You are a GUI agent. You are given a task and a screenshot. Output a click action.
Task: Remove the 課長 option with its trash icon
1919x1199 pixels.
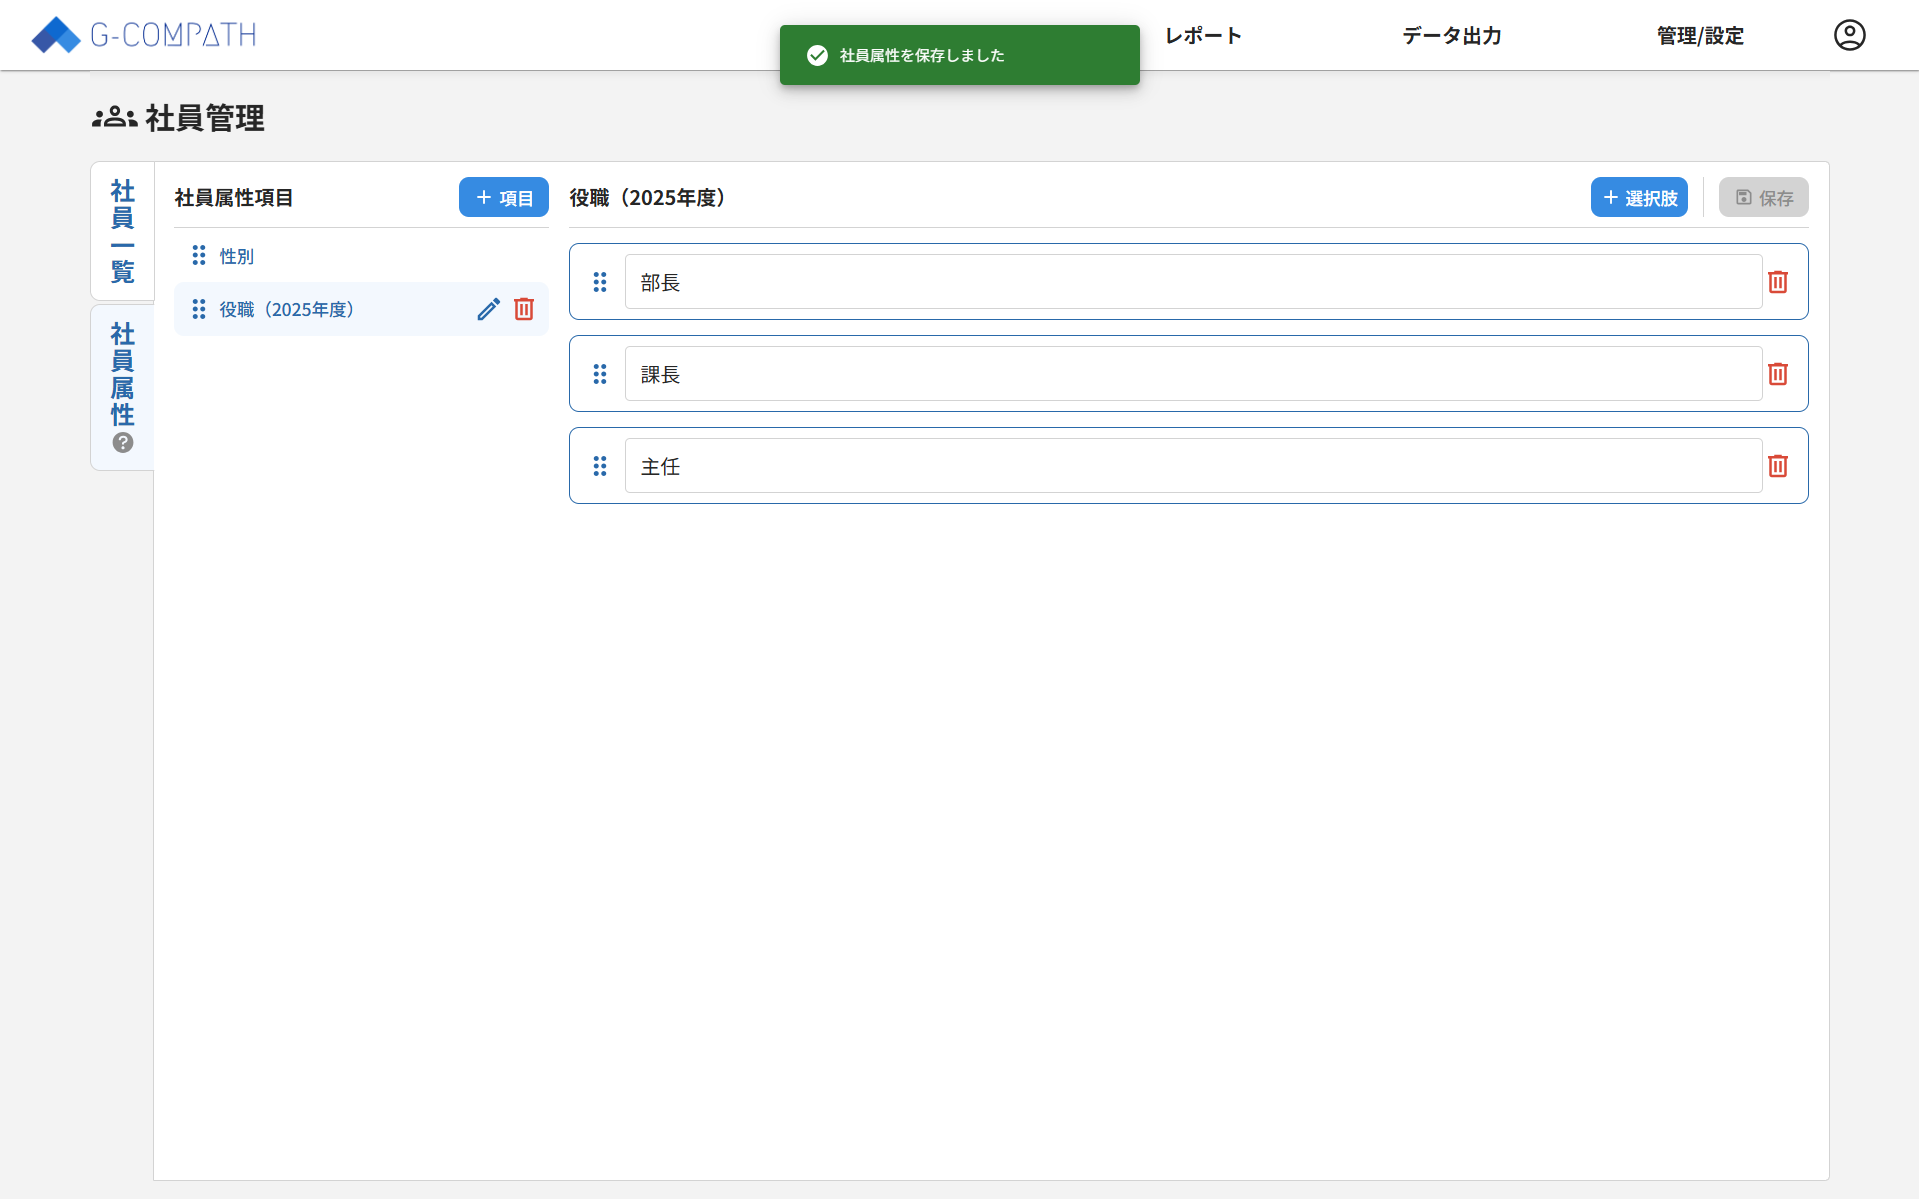pyautogui.click(x=1777, y=373)
